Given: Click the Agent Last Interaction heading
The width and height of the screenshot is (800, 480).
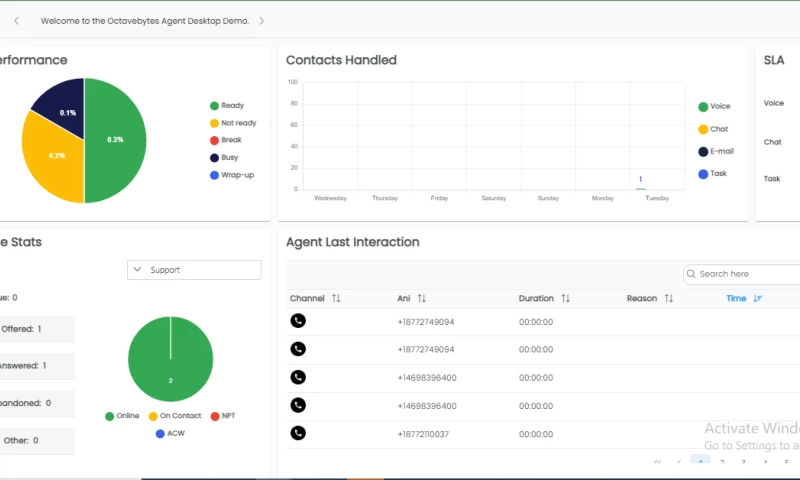Looking at the screenshot, I should pos(353,242).
